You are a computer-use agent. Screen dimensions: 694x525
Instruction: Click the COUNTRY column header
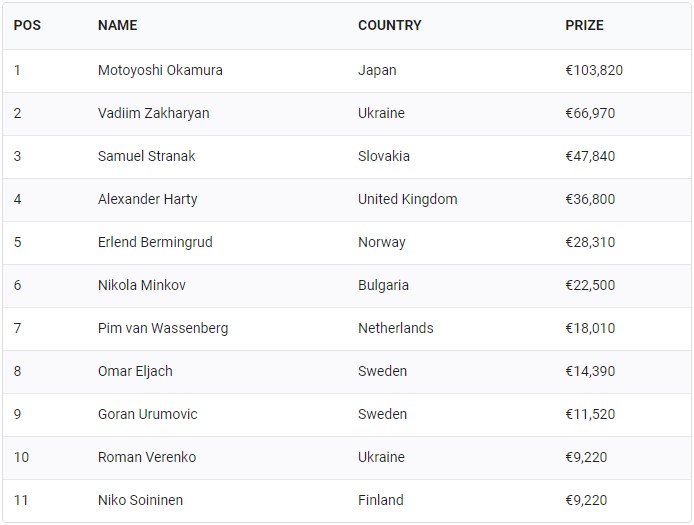point(389,25)
